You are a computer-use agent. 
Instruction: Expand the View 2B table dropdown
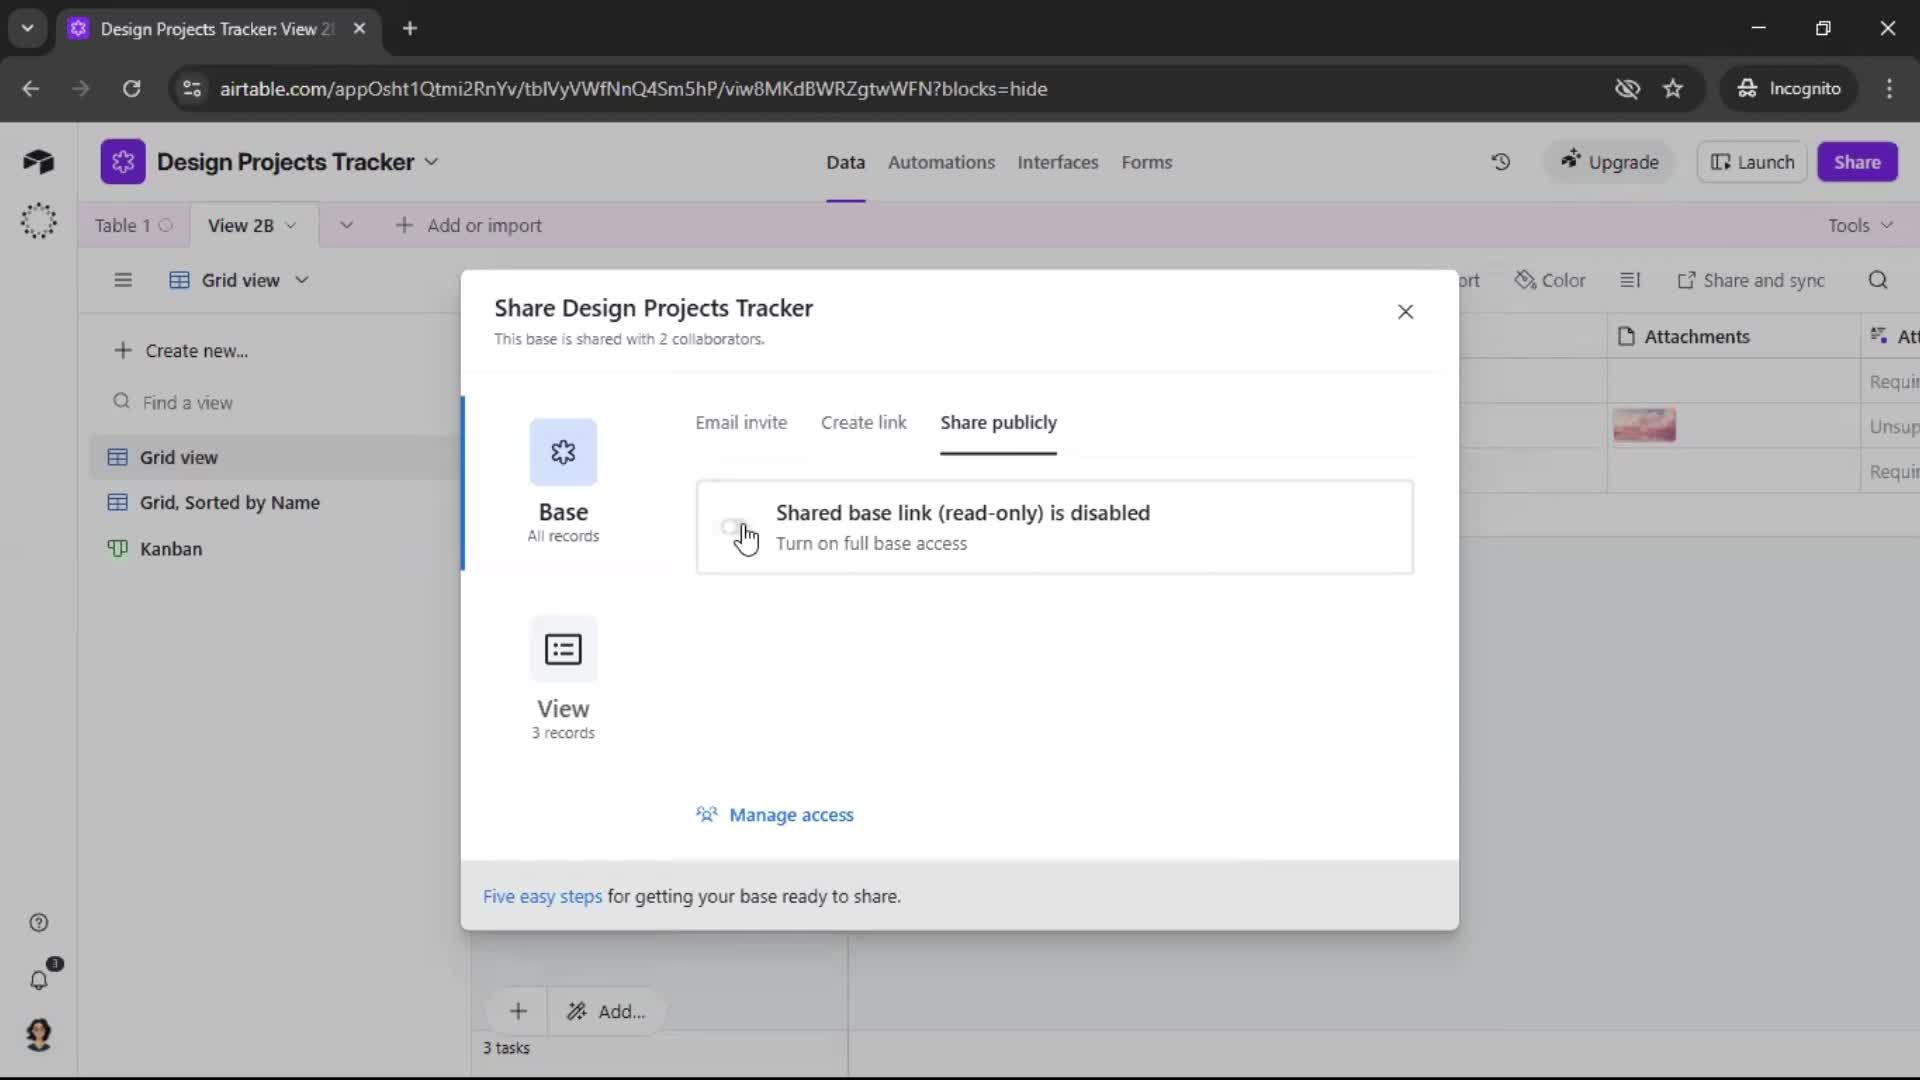point(290,226)
